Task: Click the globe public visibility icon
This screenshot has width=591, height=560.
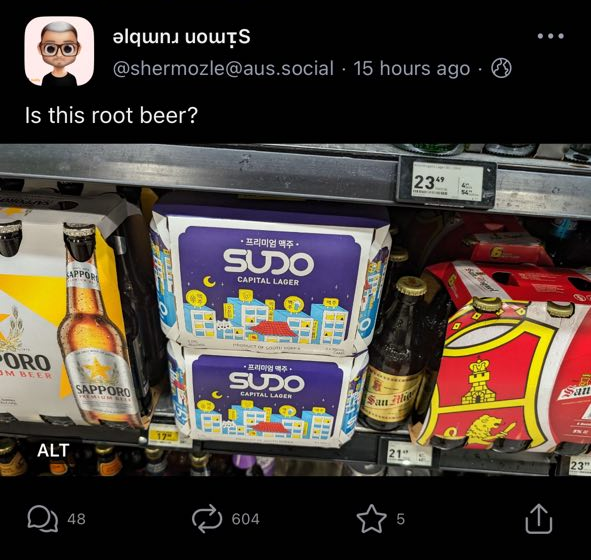Action: pyautogui.click(x=501, y=69)
